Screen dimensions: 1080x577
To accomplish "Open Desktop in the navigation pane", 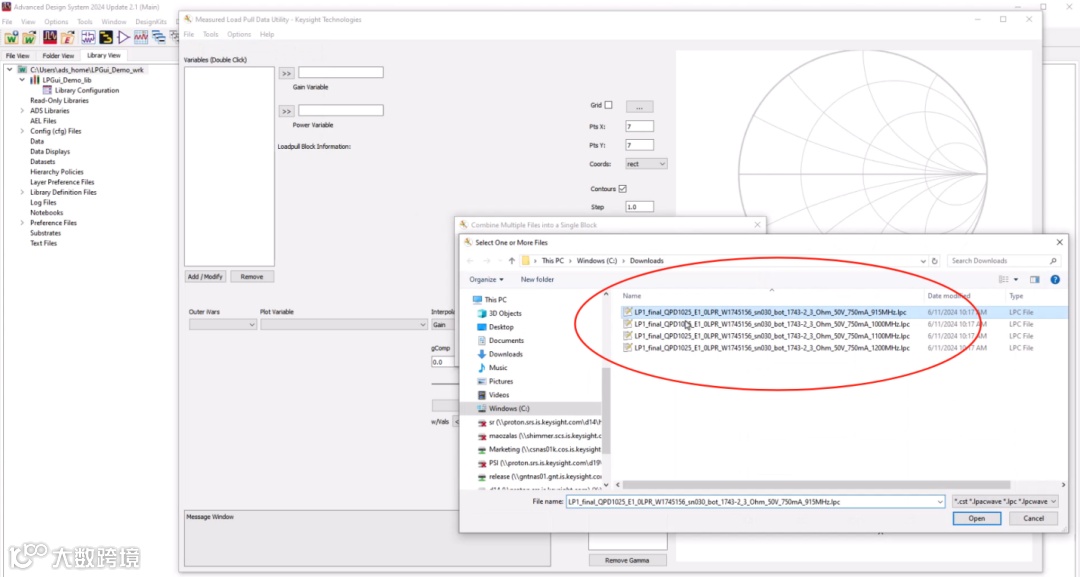I will (501, 327).
